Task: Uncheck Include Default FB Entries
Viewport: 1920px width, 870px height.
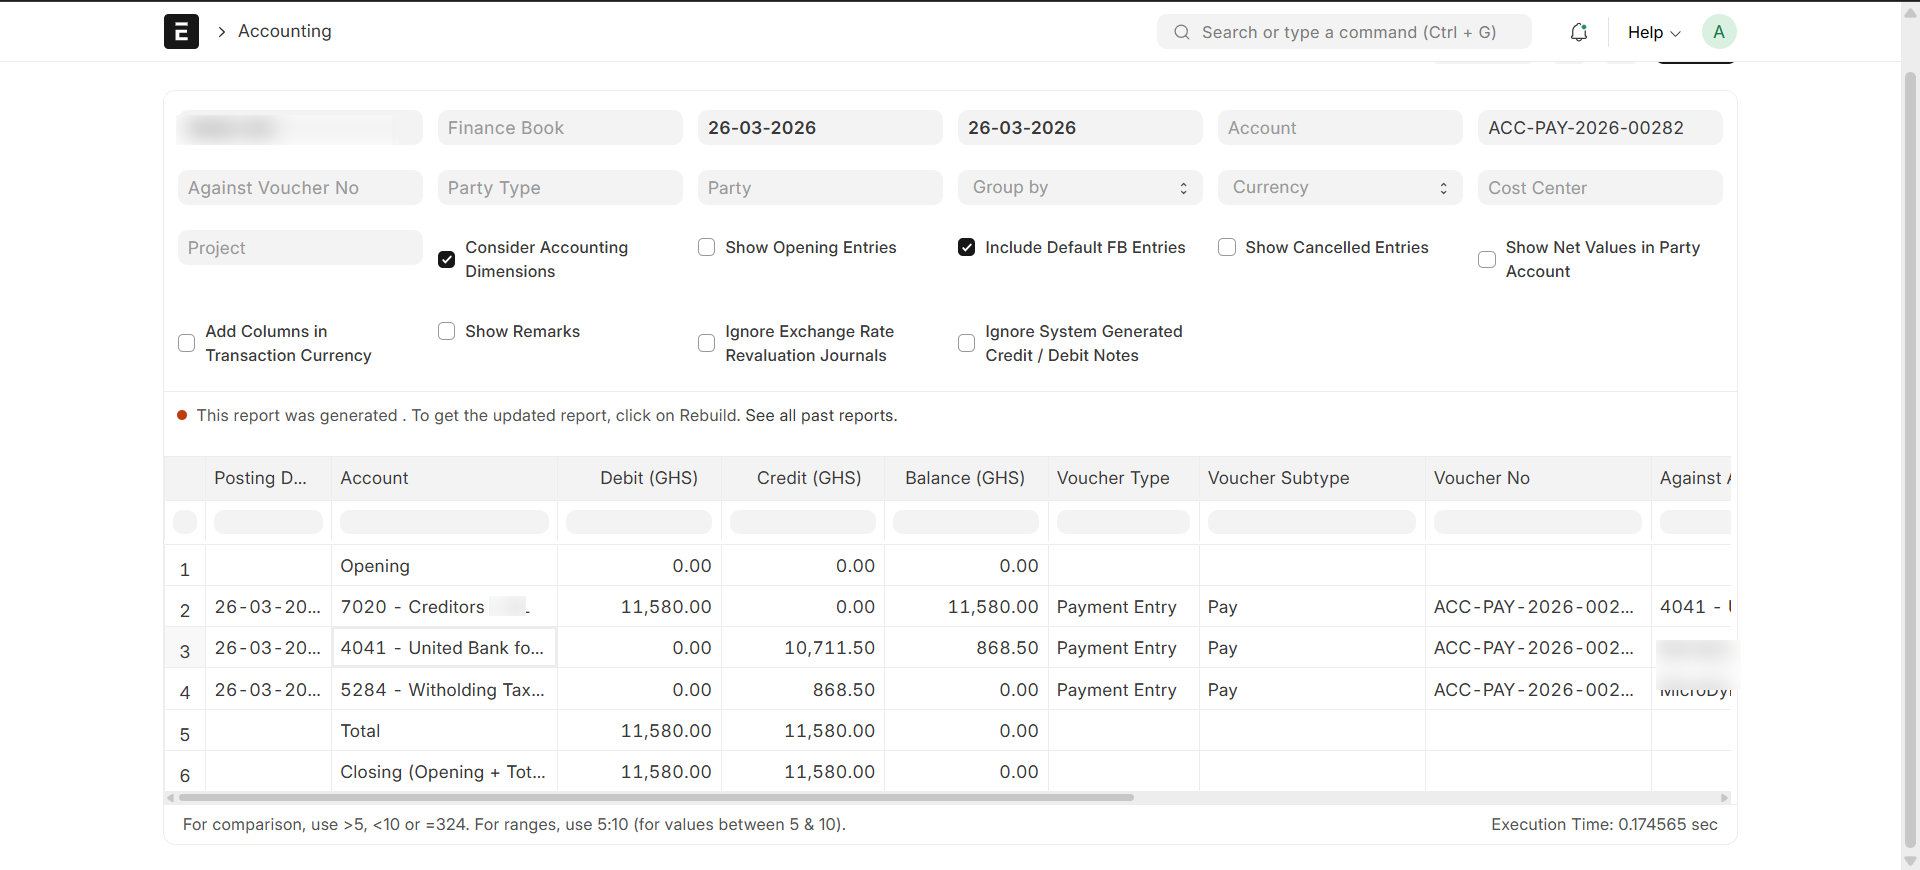Action: coord(967,247)
